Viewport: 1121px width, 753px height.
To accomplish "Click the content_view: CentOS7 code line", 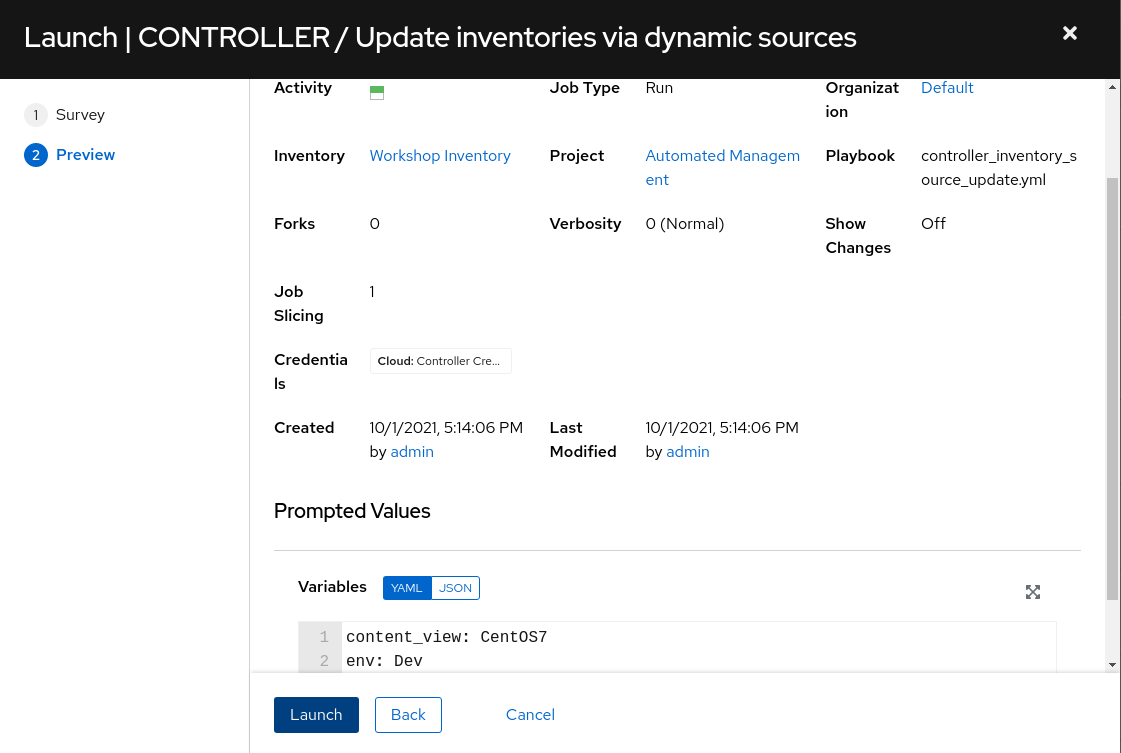I will (446, 636).
